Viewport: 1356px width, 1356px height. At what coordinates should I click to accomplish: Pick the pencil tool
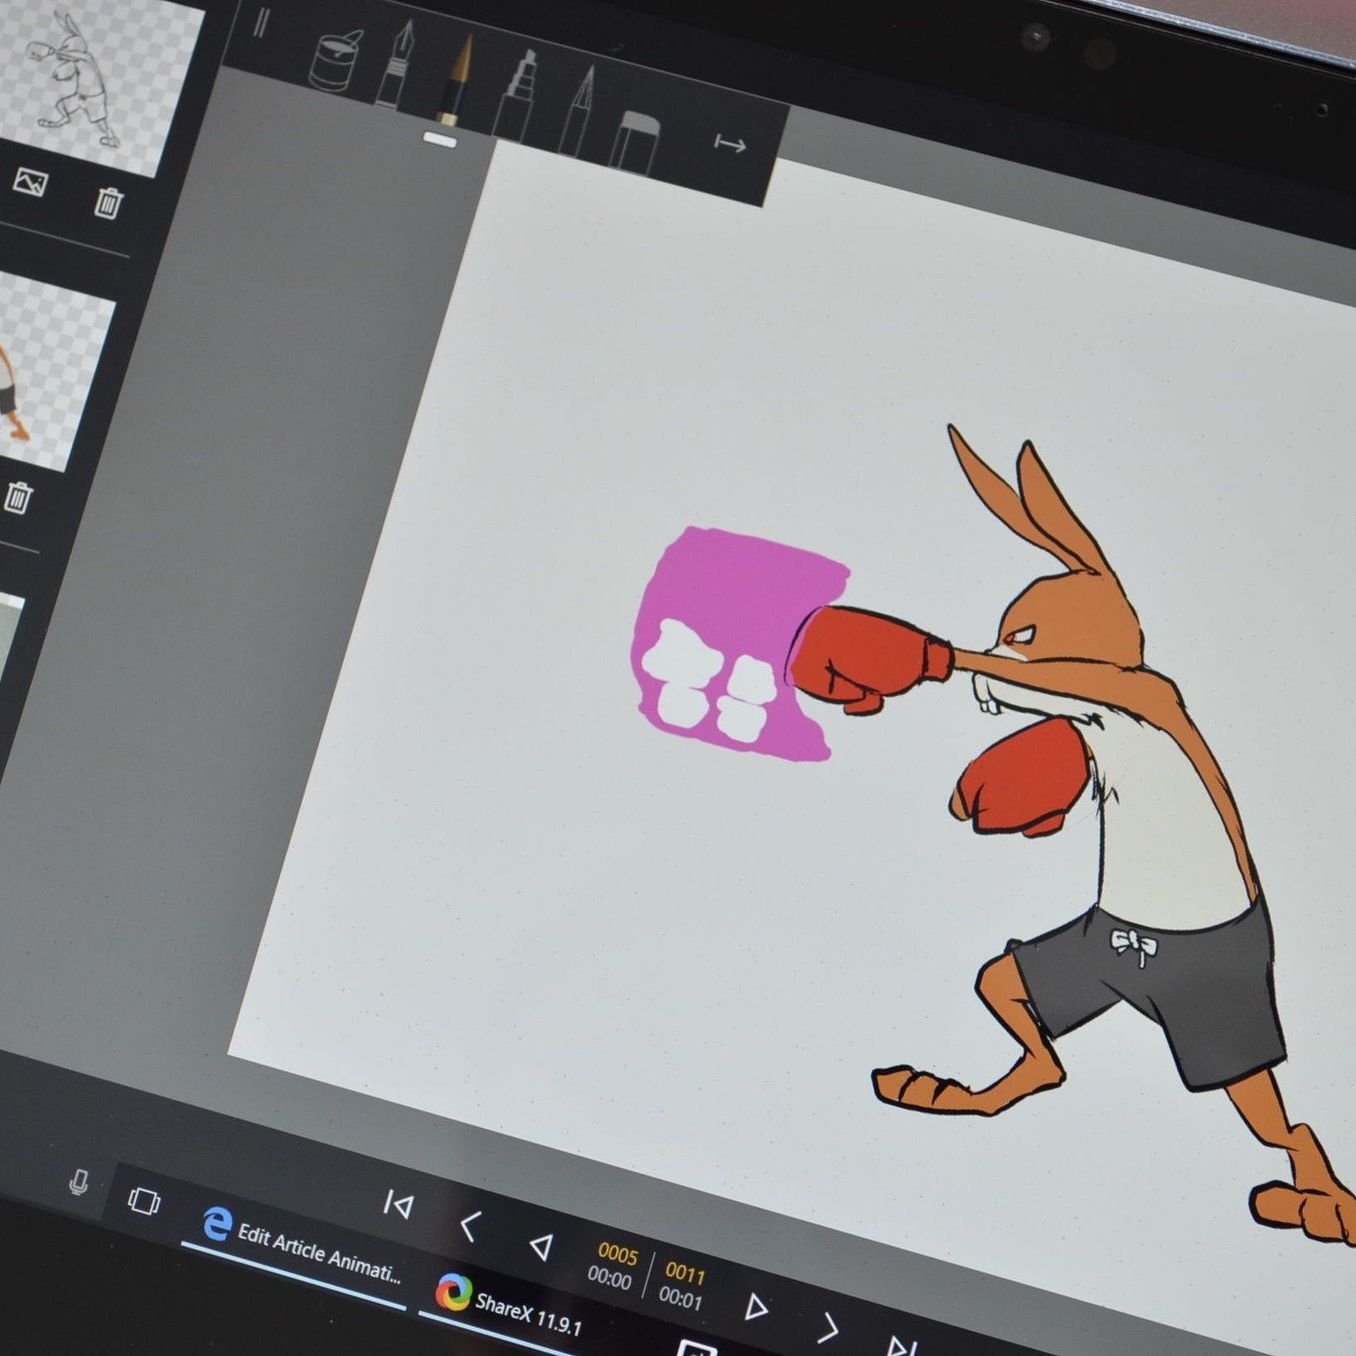click(579, 112)
